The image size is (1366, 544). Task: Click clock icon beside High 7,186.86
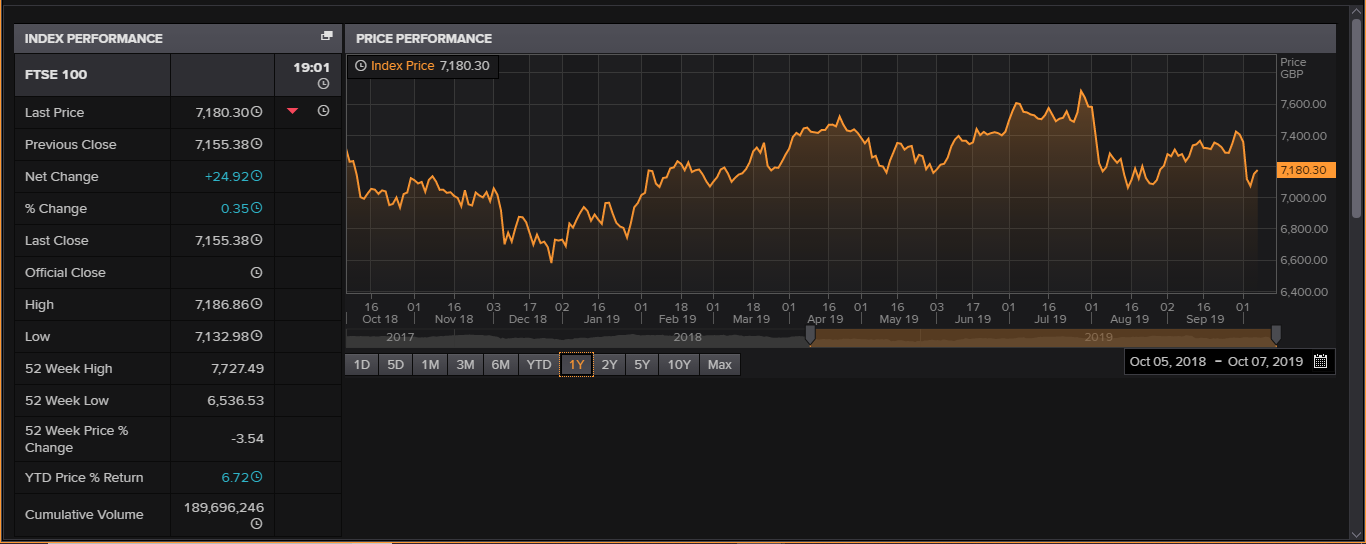click(257, 304)
